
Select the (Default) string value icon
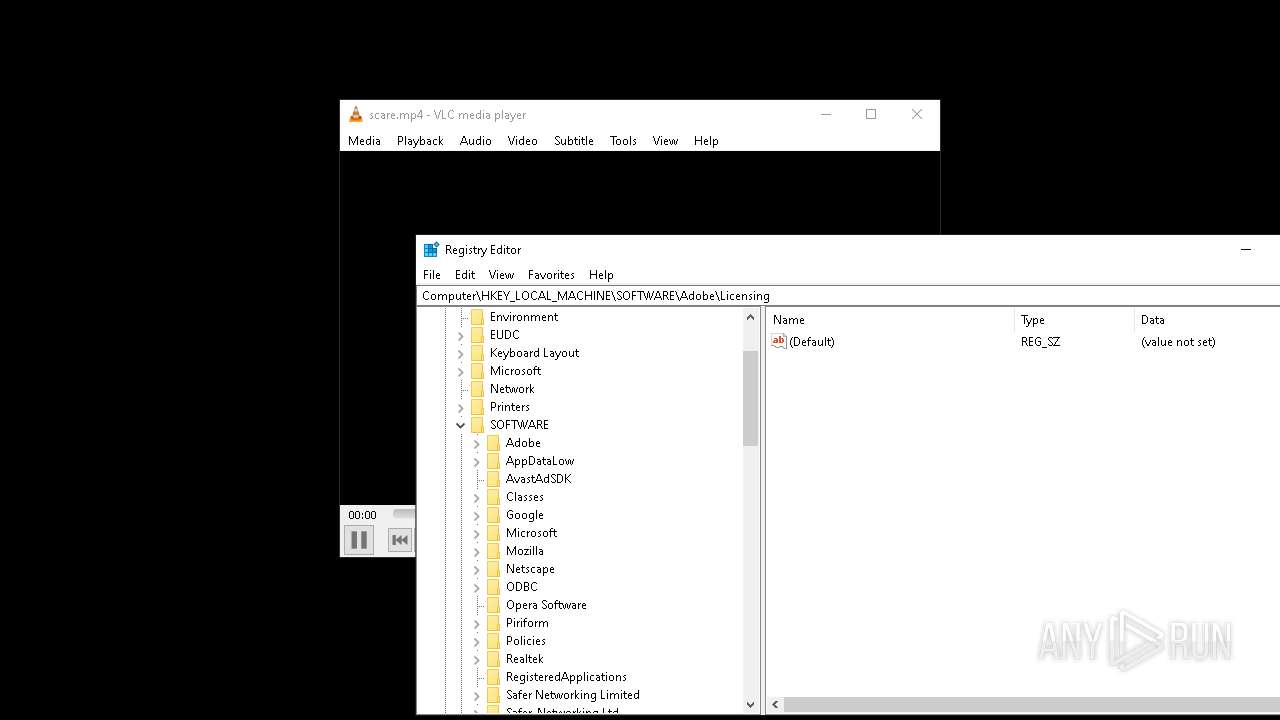pos(779,342)
